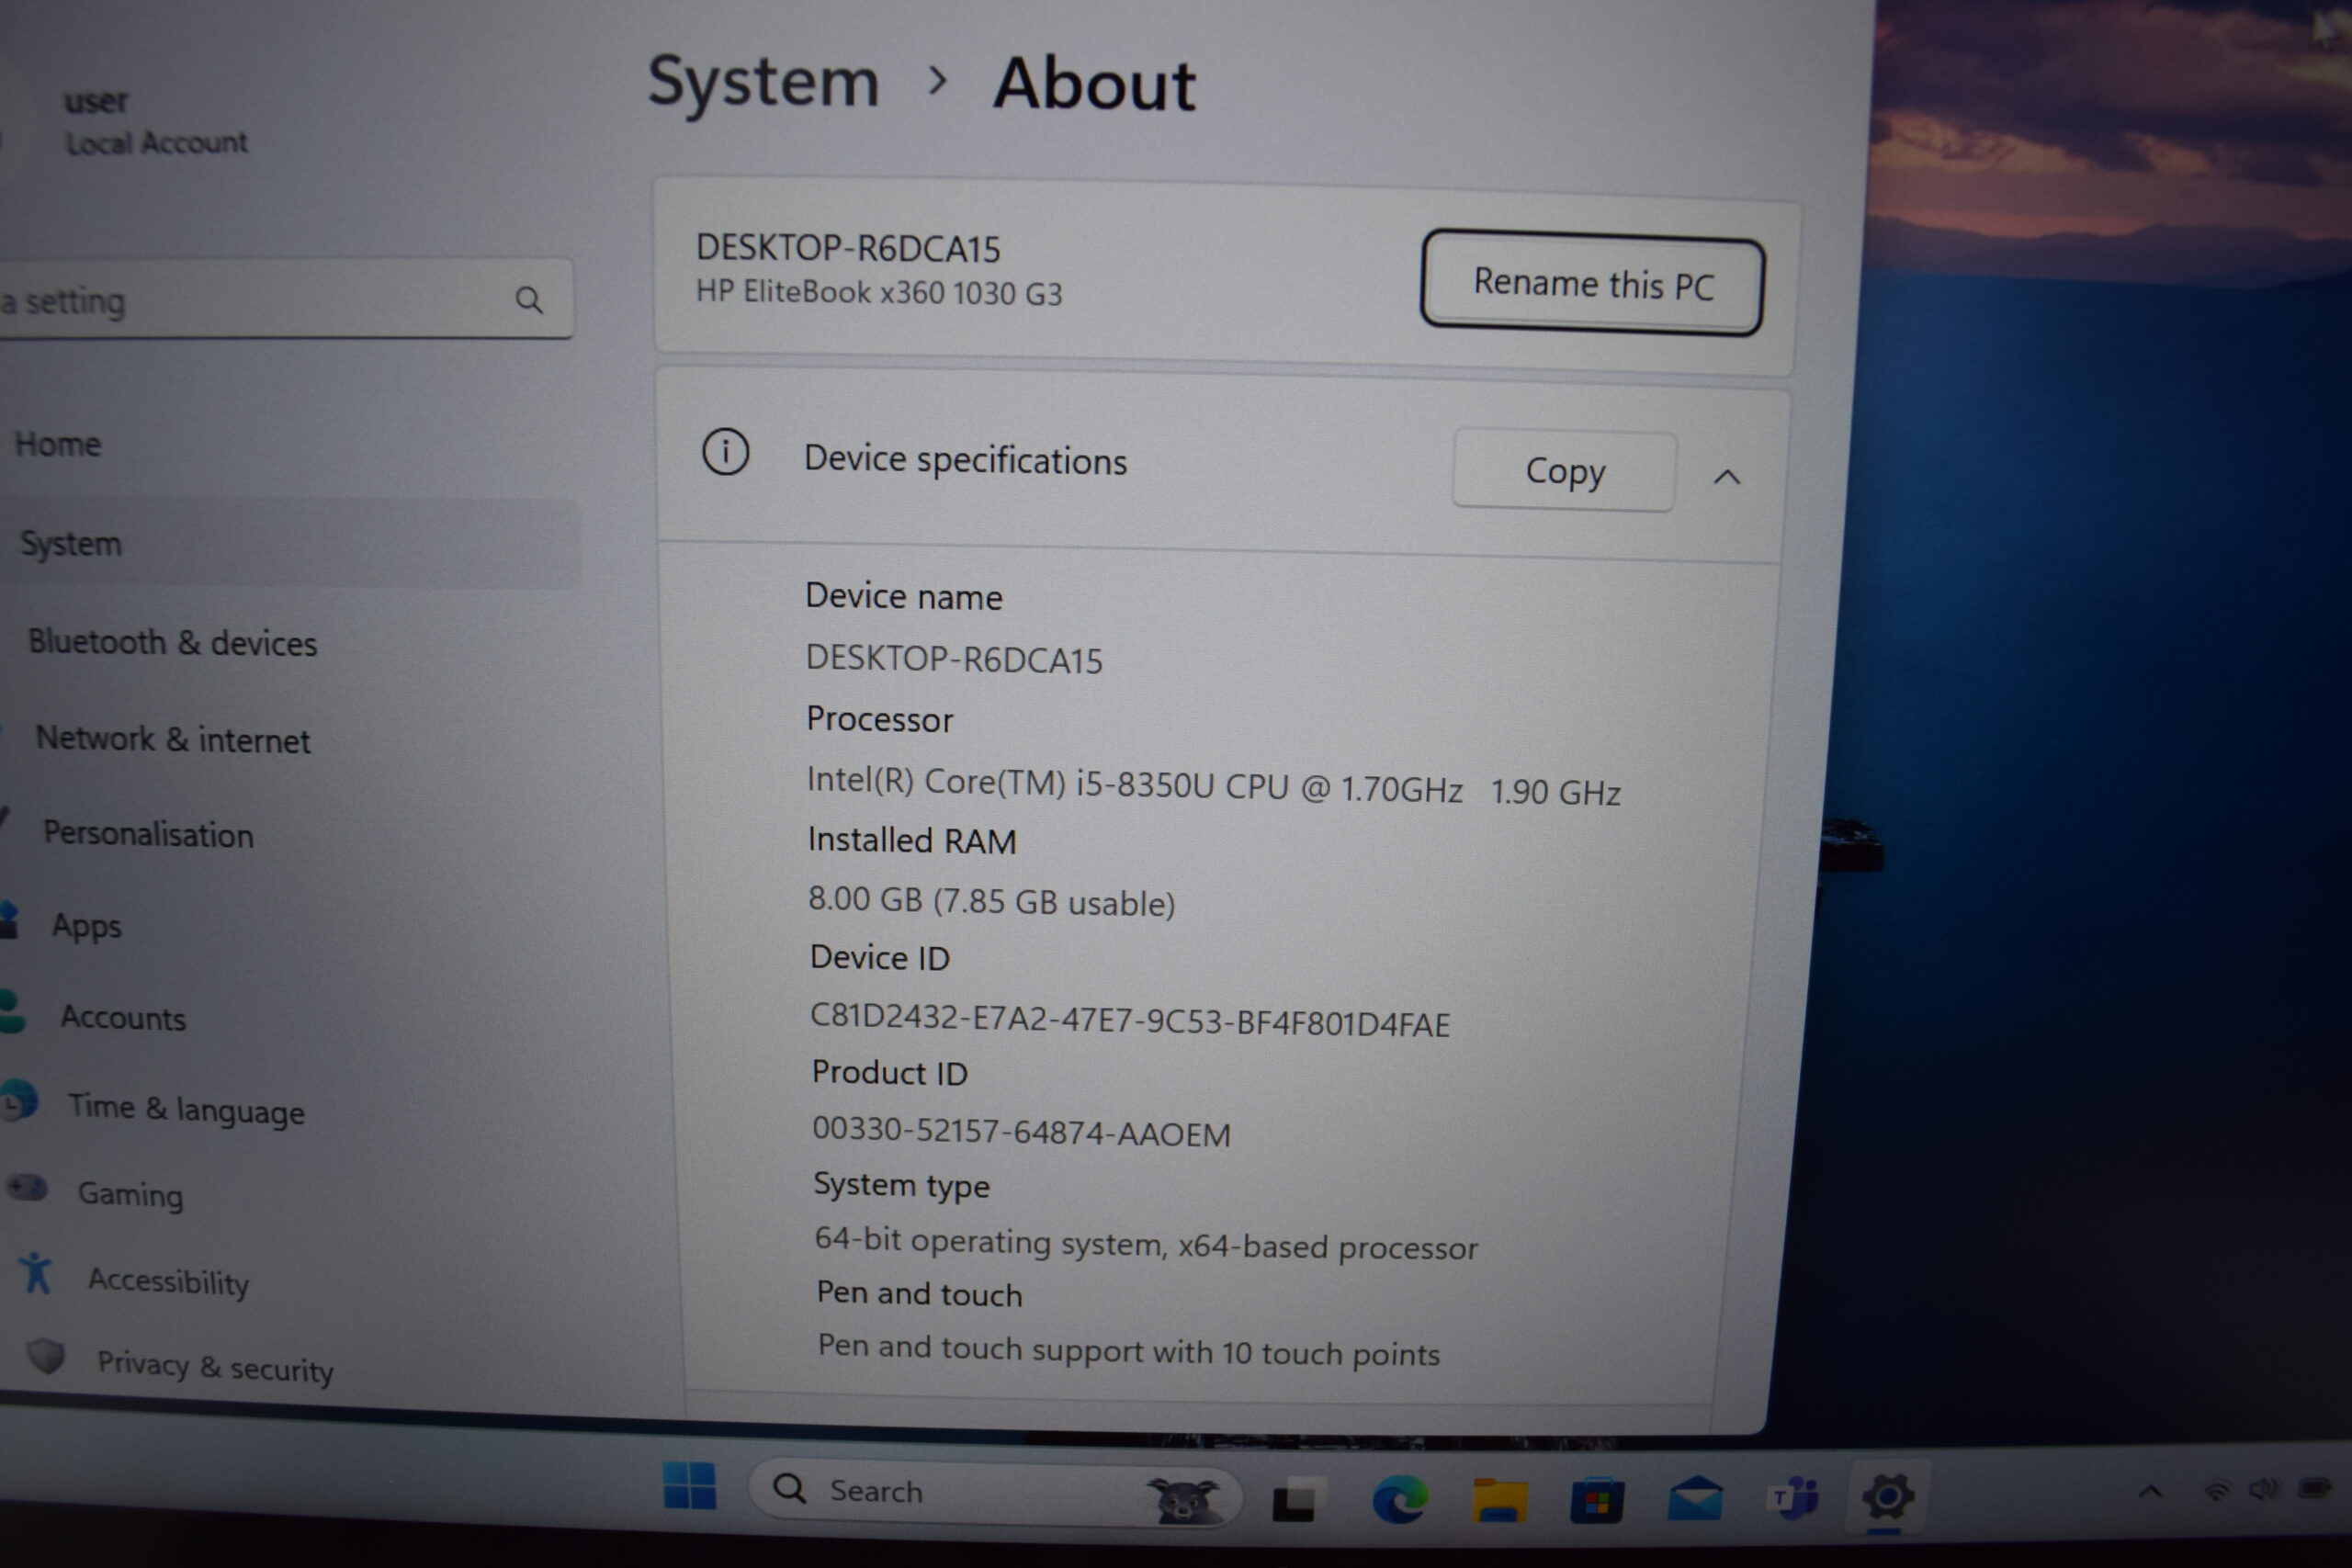This screenshot has width=2352, height=1568.
Task: Open Microsoft Edge from the taskbar
Action: click(x=1400, y=1498)
